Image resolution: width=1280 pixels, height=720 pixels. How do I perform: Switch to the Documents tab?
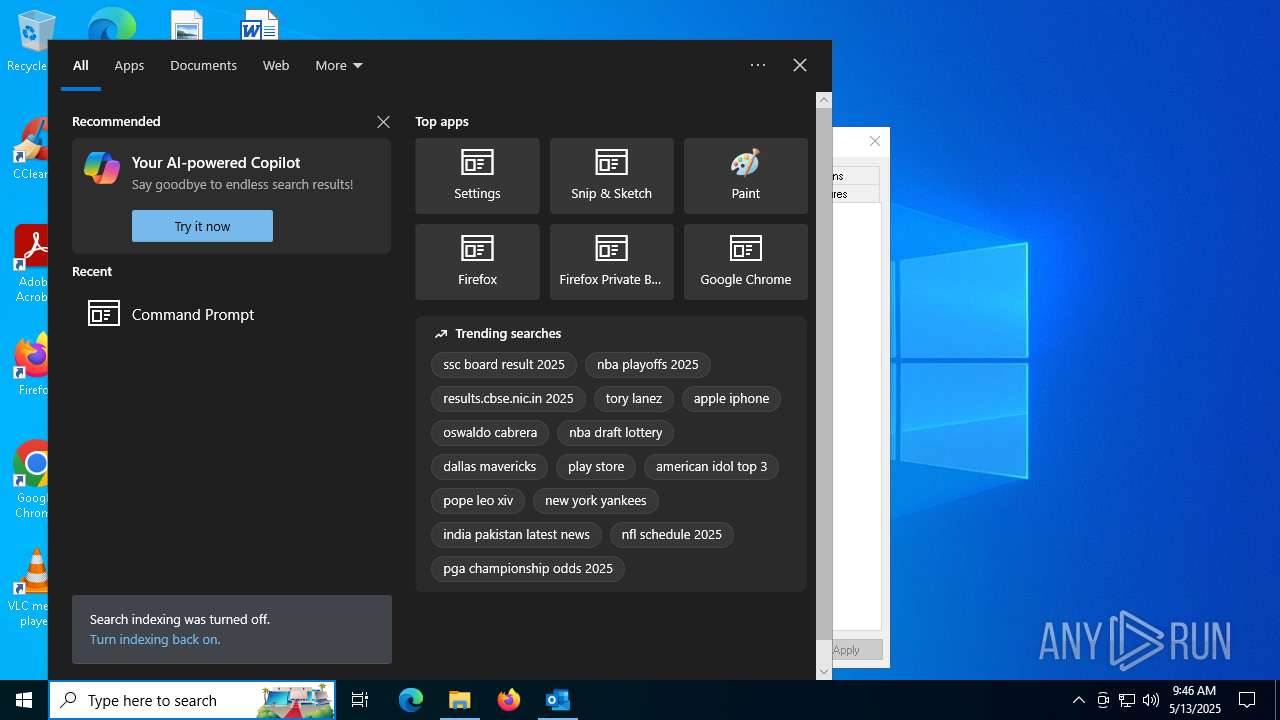[x=203, y=65]
